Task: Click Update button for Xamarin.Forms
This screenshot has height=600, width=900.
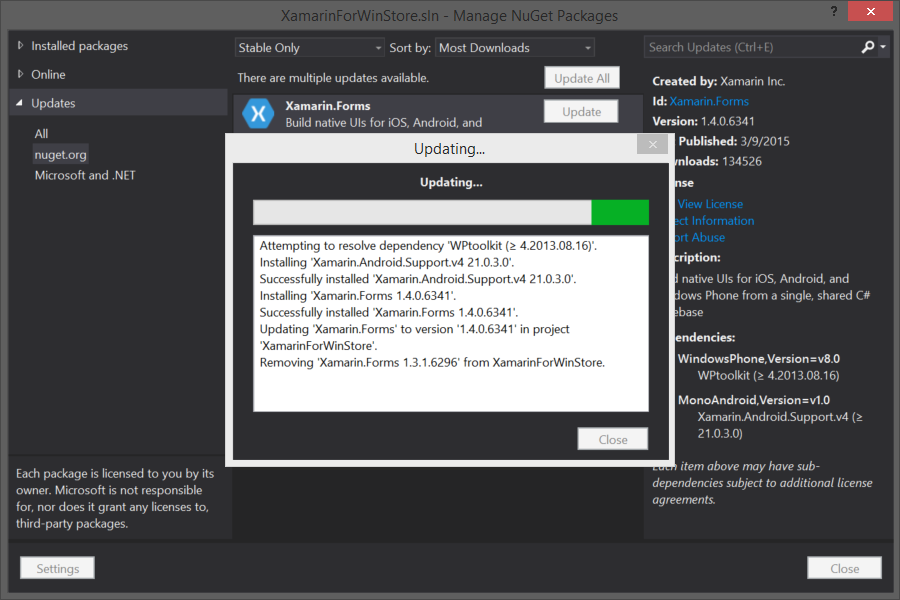Action: click(x=581, y=111)
